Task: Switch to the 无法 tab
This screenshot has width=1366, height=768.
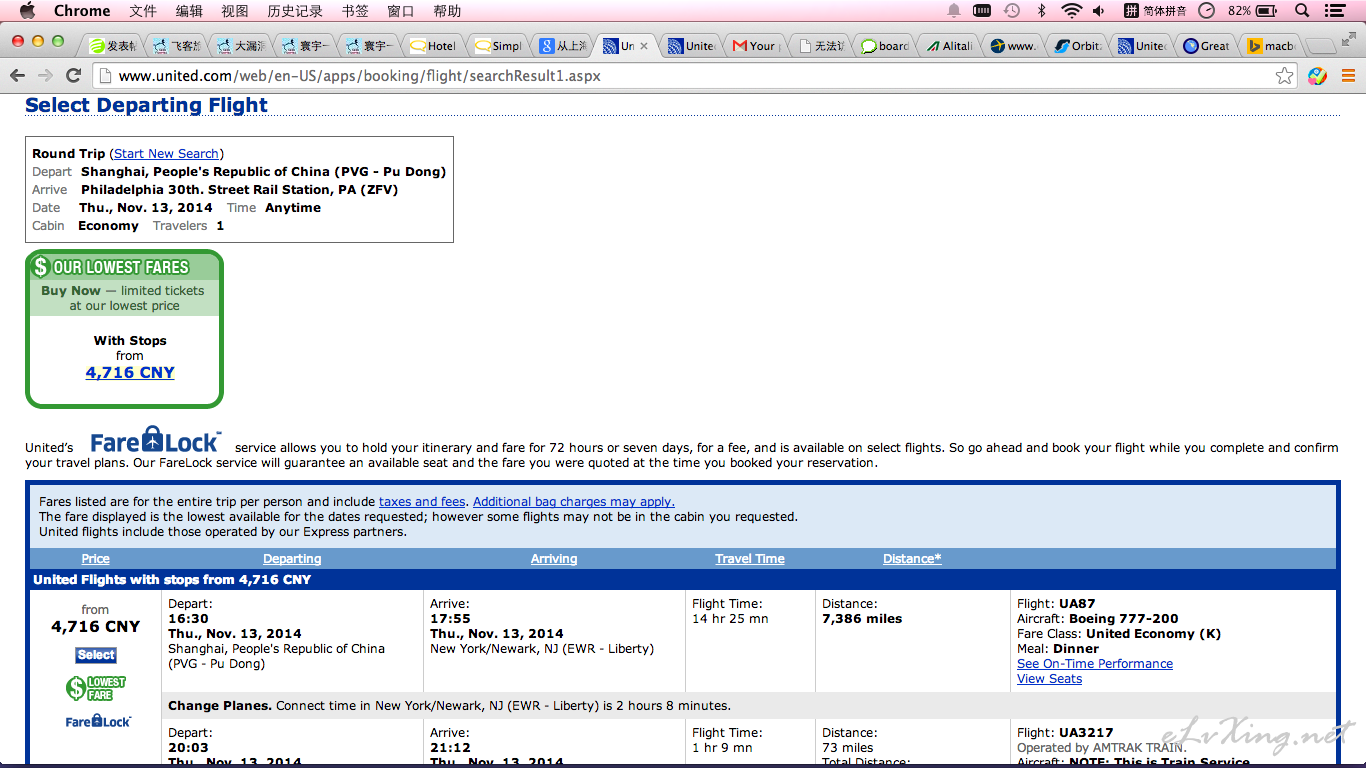Action: coord(819,45)
